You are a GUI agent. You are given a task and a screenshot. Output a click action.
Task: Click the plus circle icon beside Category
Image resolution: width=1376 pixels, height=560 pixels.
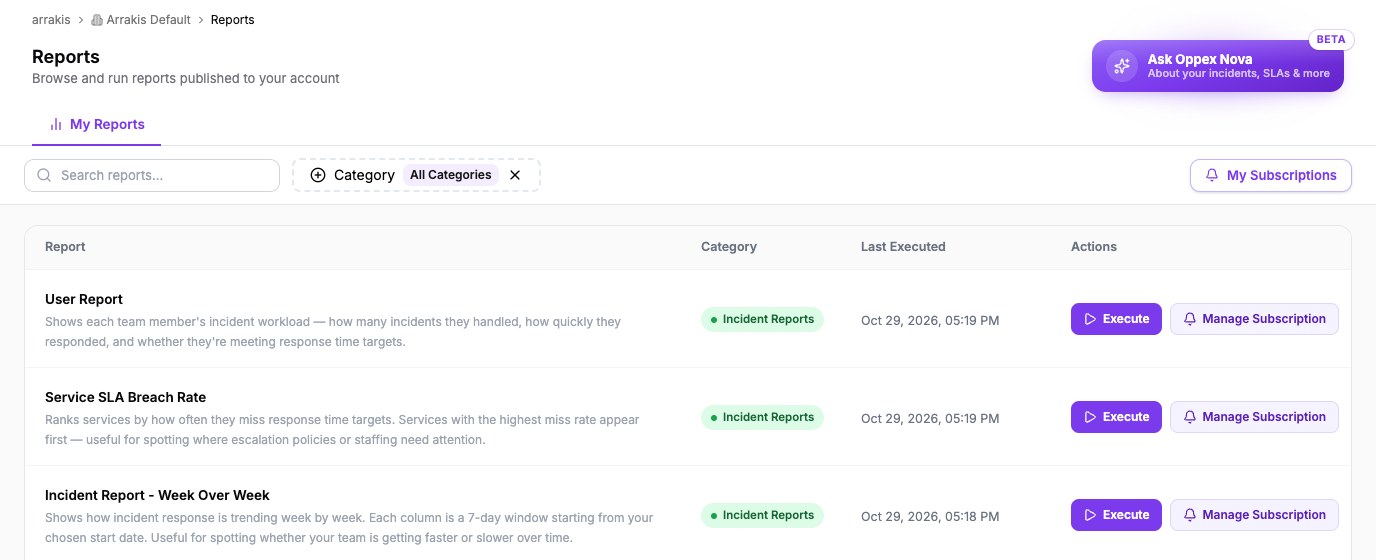pyautogui.click(x=318, y=175)
